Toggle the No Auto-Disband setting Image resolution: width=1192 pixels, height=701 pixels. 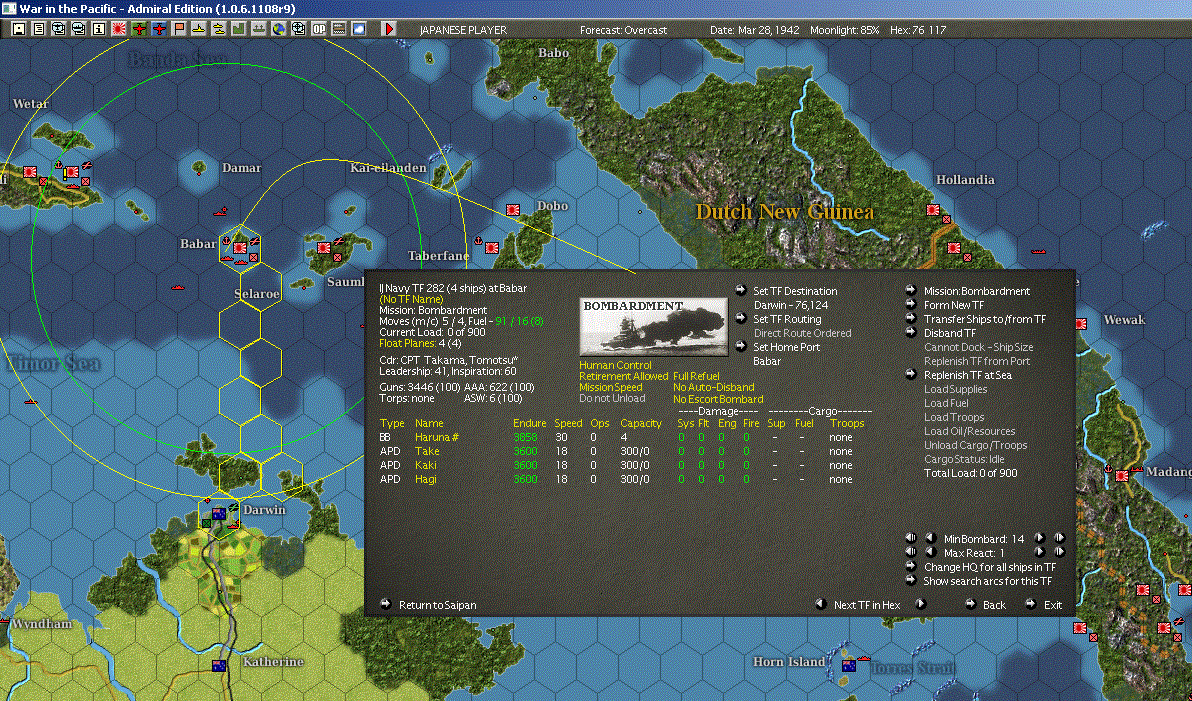(713, 387)
